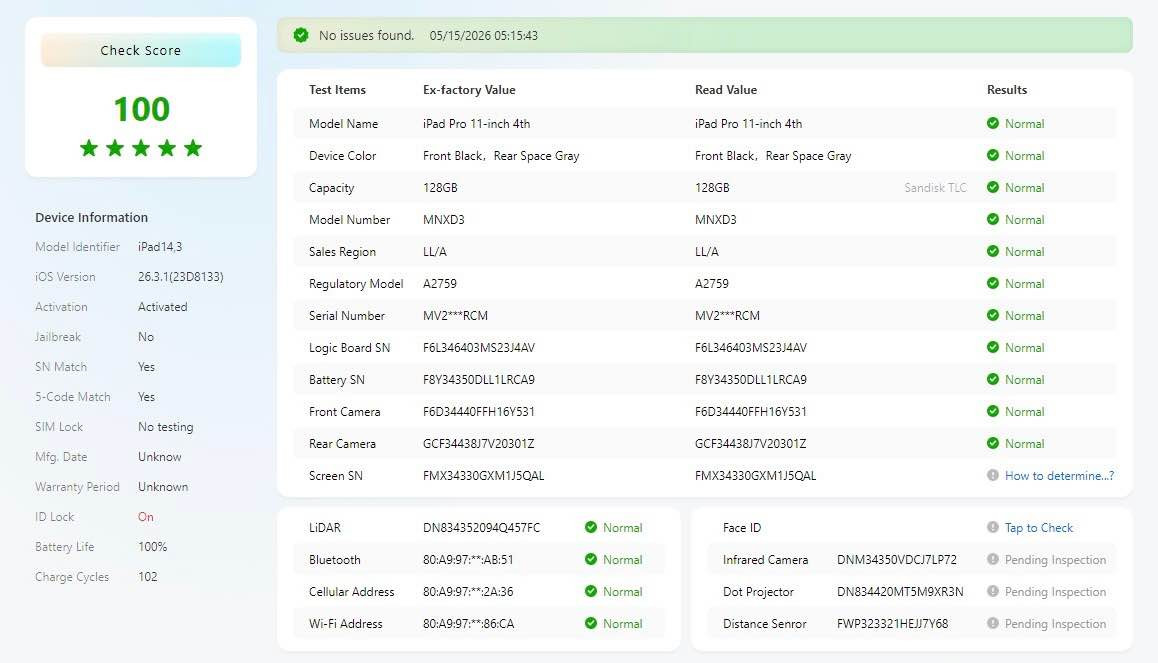Click the 'Sandisk TLC' storage label
This screenshot has height=663, width=1158.
coord(935,188)
